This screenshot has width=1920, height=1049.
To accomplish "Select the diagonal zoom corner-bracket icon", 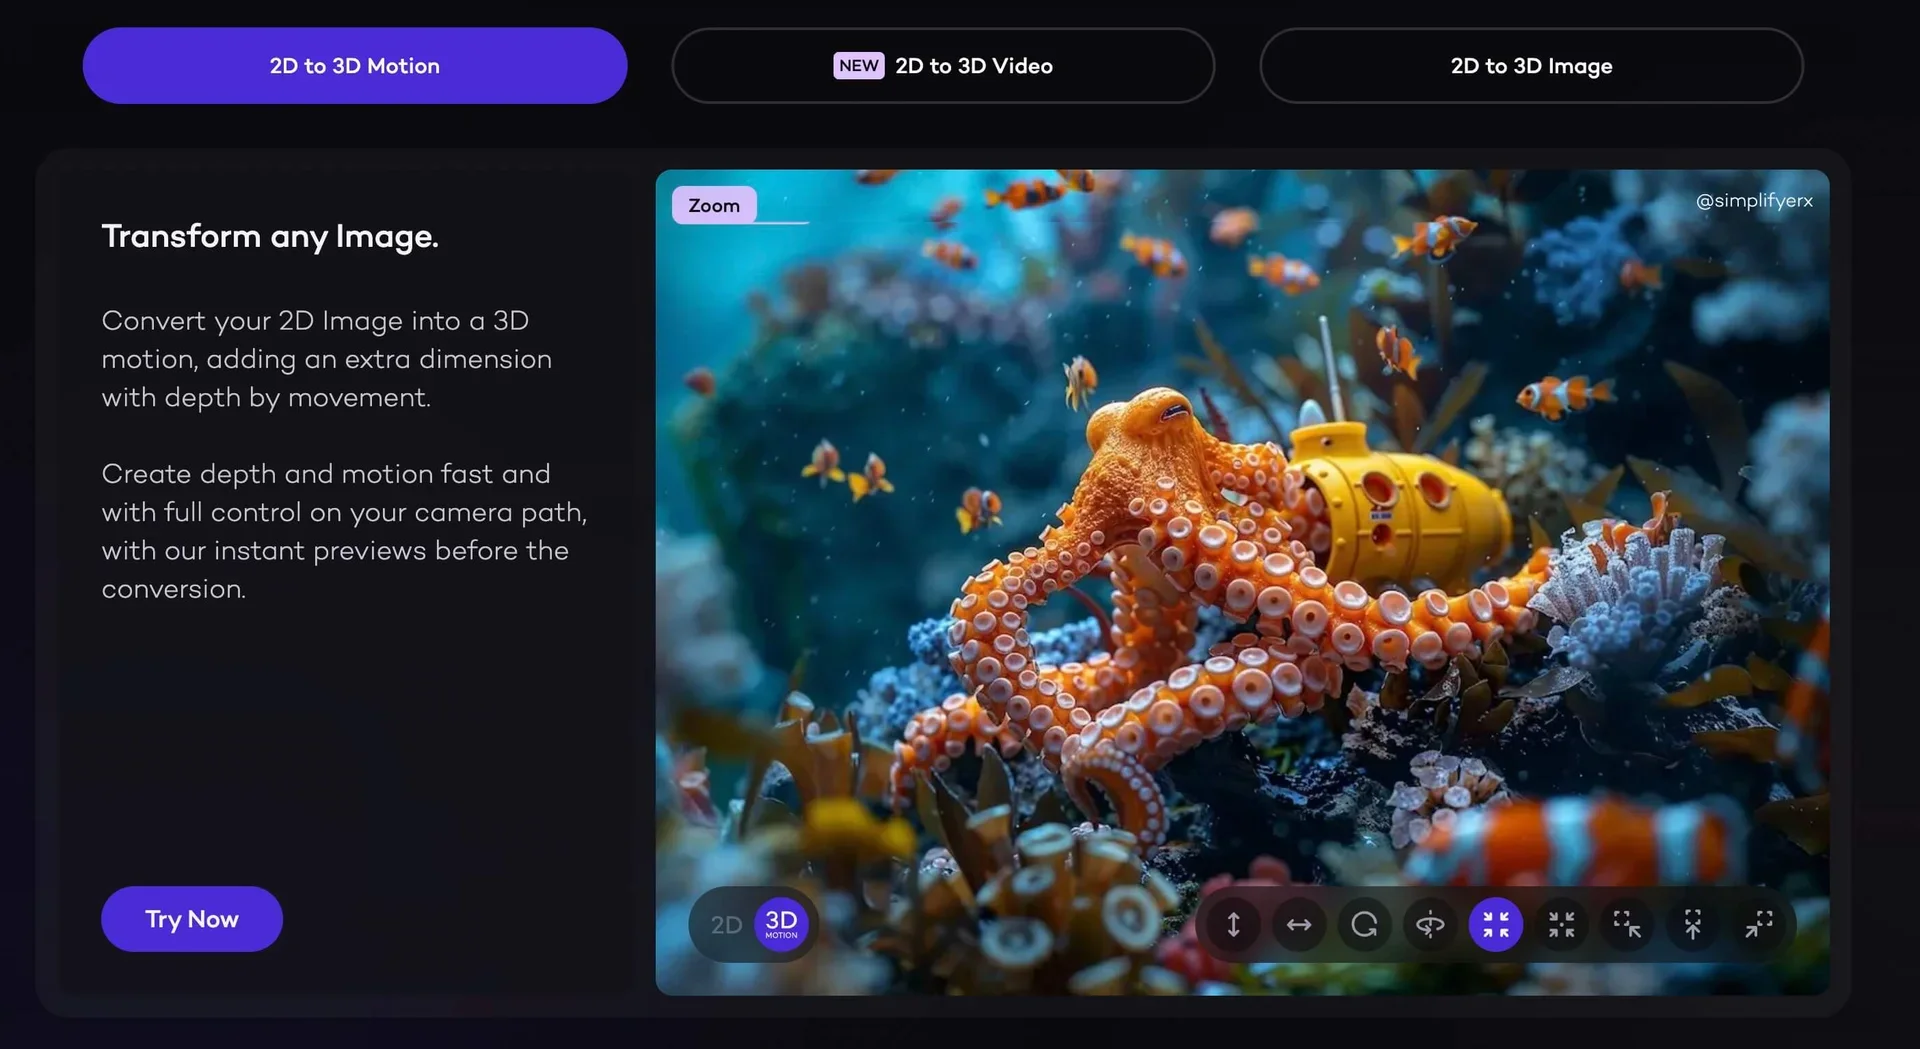I will click(x=1627, y=924).
